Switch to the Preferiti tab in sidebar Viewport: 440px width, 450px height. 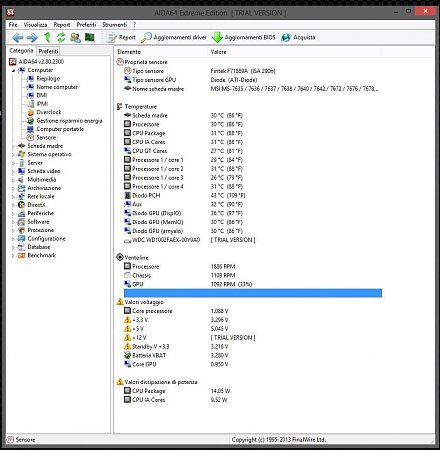point(48,51)
